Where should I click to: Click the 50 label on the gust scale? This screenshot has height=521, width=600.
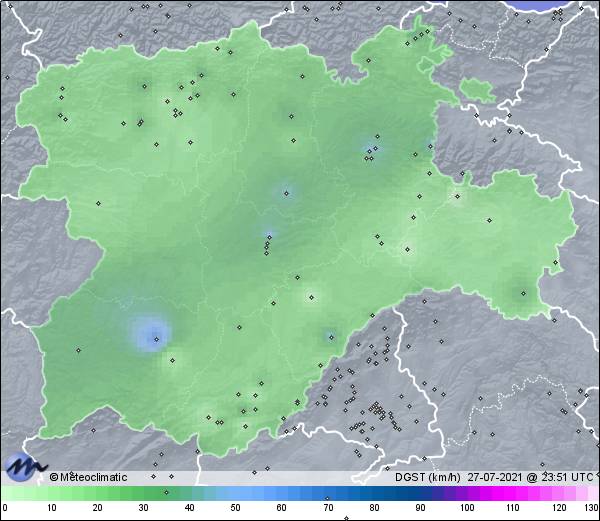coord(235,508)
